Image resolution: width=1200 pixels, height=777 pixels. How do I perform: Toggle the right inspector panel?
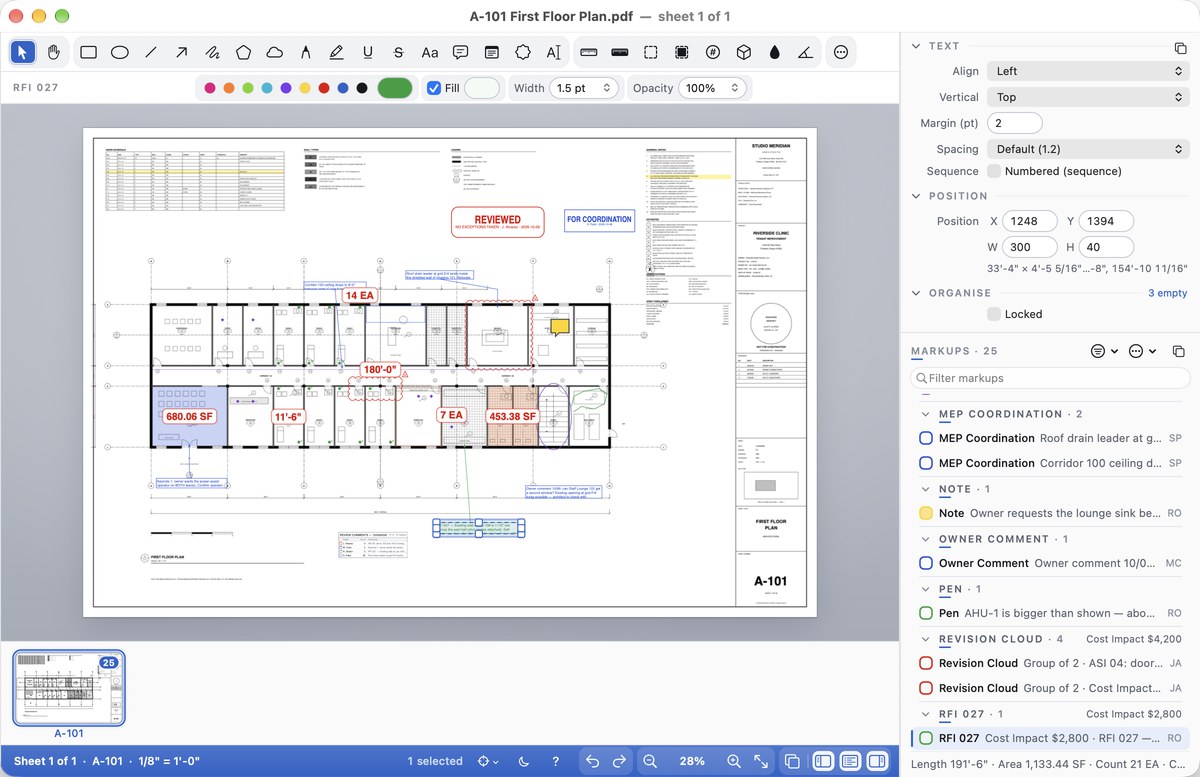877,761
